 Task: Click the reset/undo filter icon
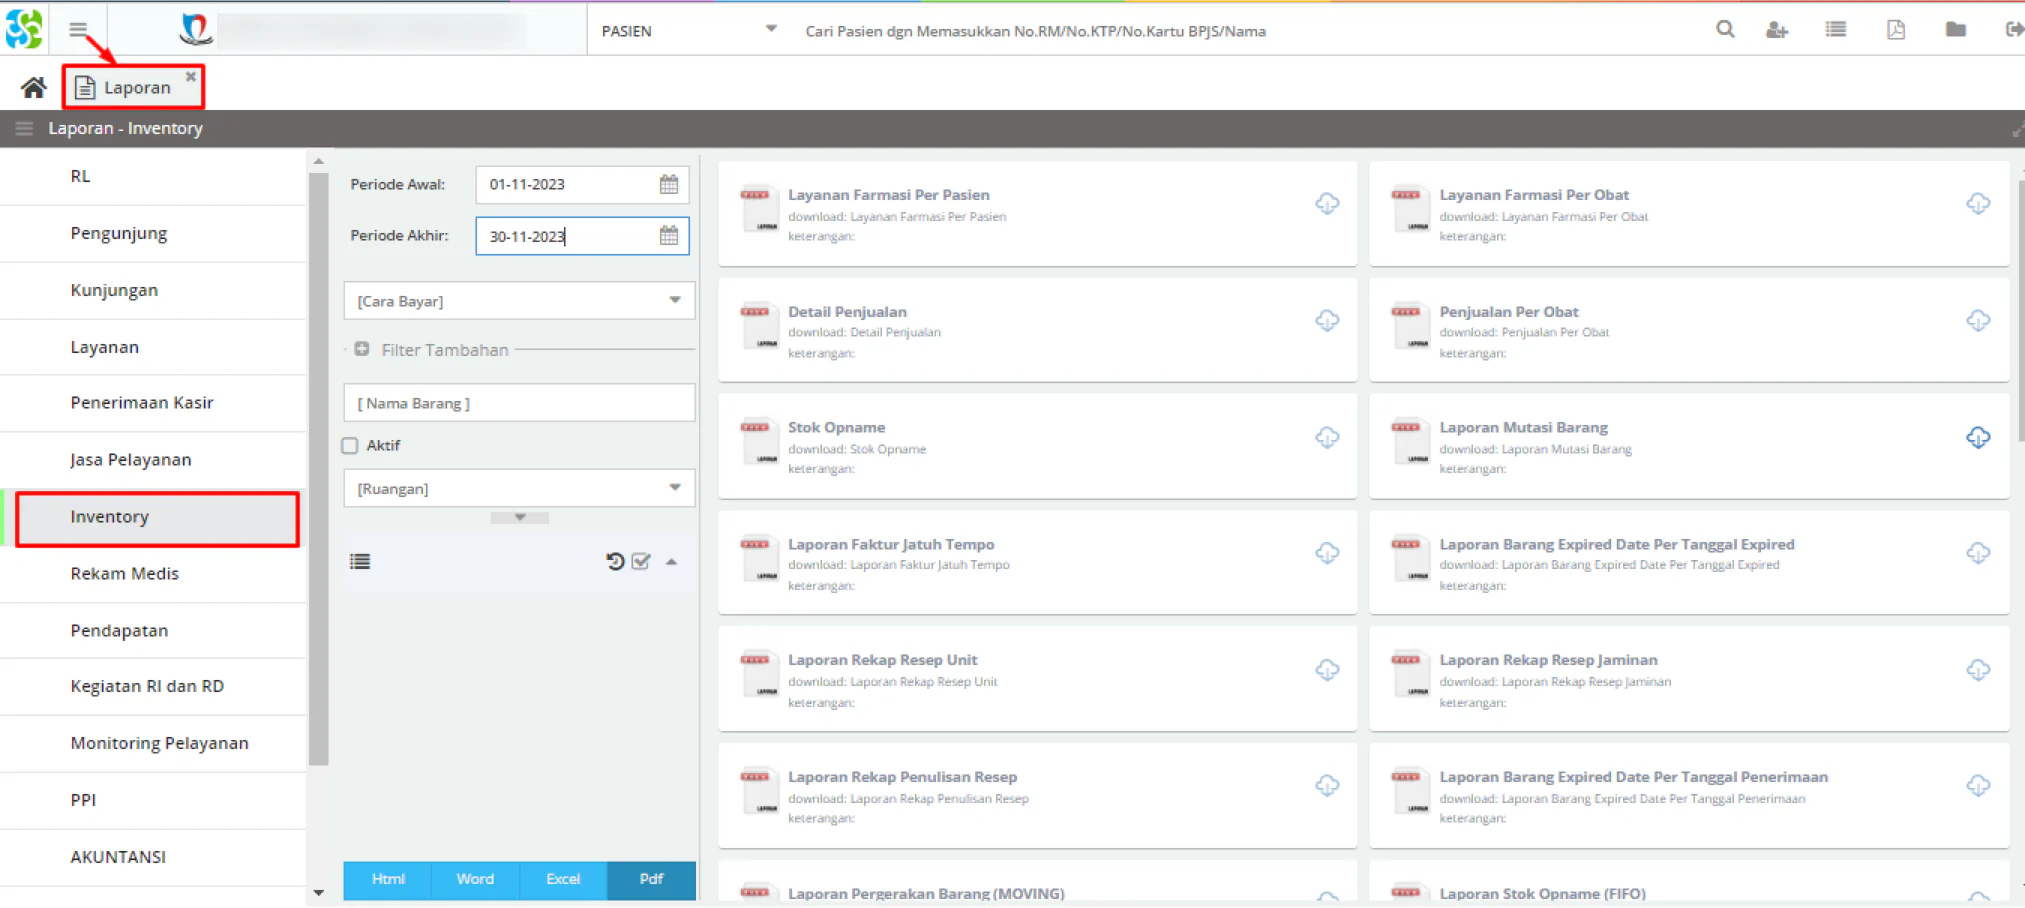click(x=615, y=562)
